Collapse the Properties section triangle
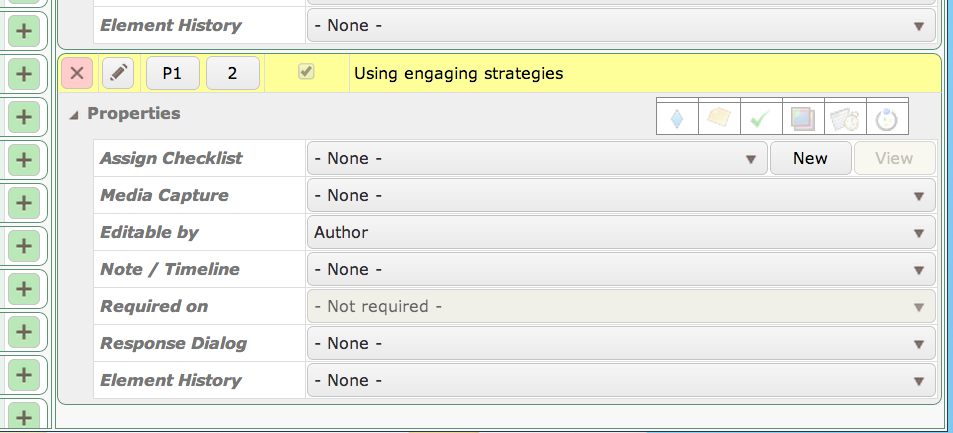The height and width of the screenshot is (433, 953). tap(74, 115)
